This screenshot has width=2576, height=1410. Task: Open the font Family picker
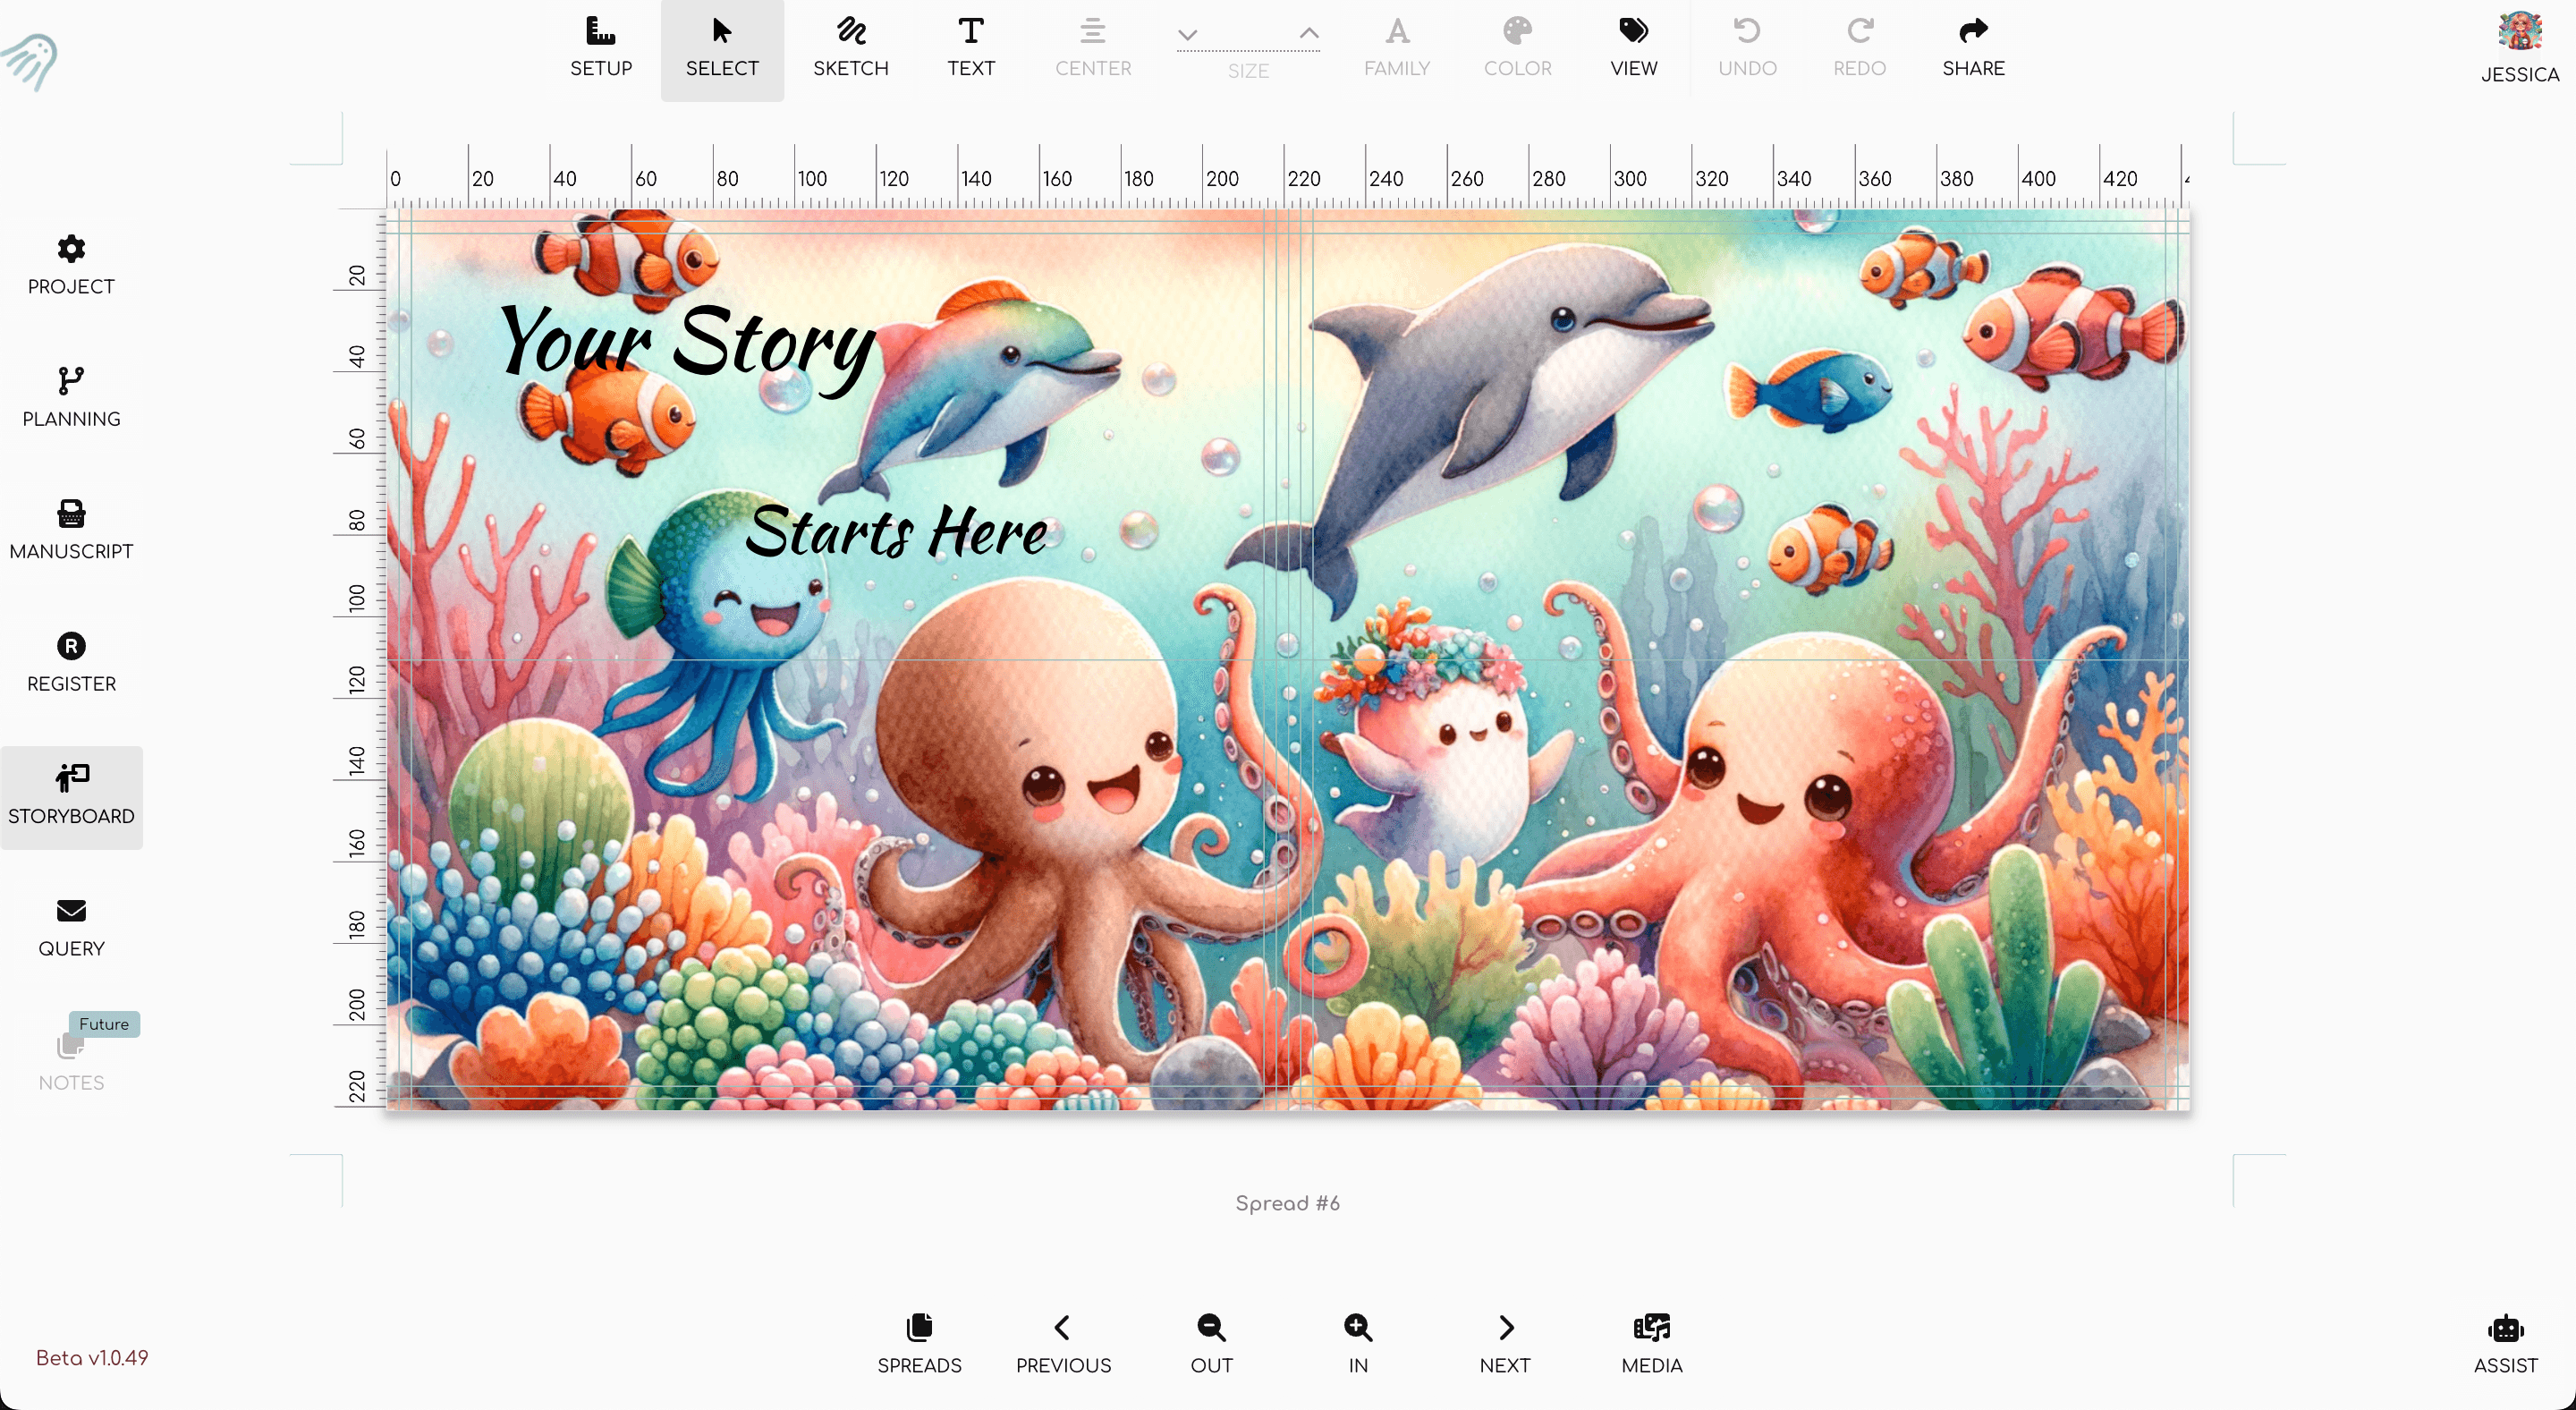pos(1397,48)
